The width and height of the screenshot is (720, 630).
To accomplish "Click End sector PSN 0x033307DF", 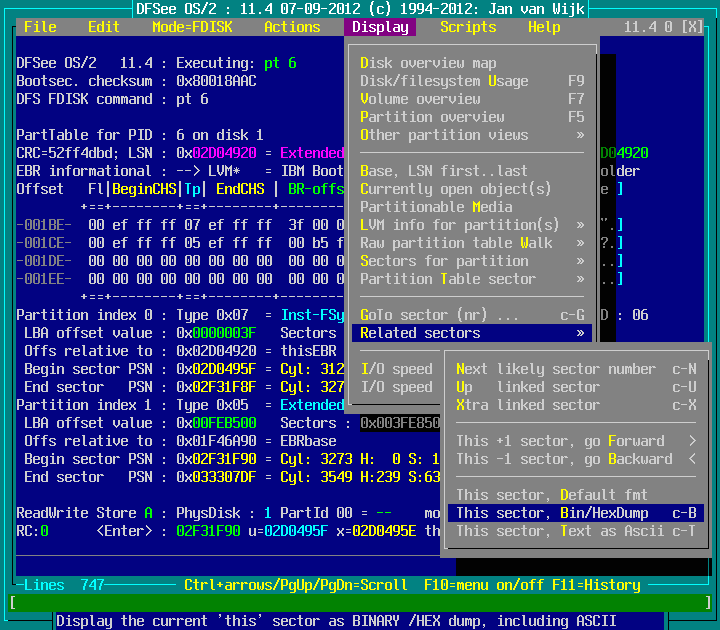I will [x=216, y=477].
